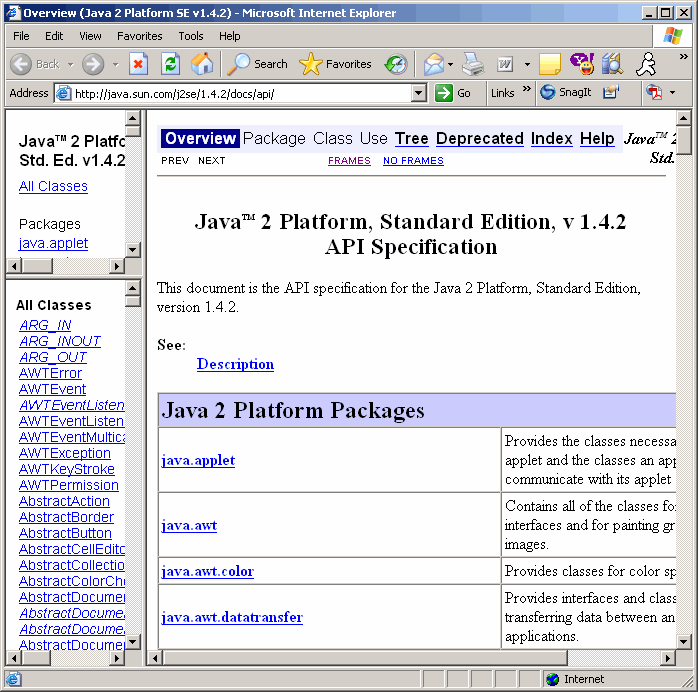Open the Back button history dropdown

[70, 65]
